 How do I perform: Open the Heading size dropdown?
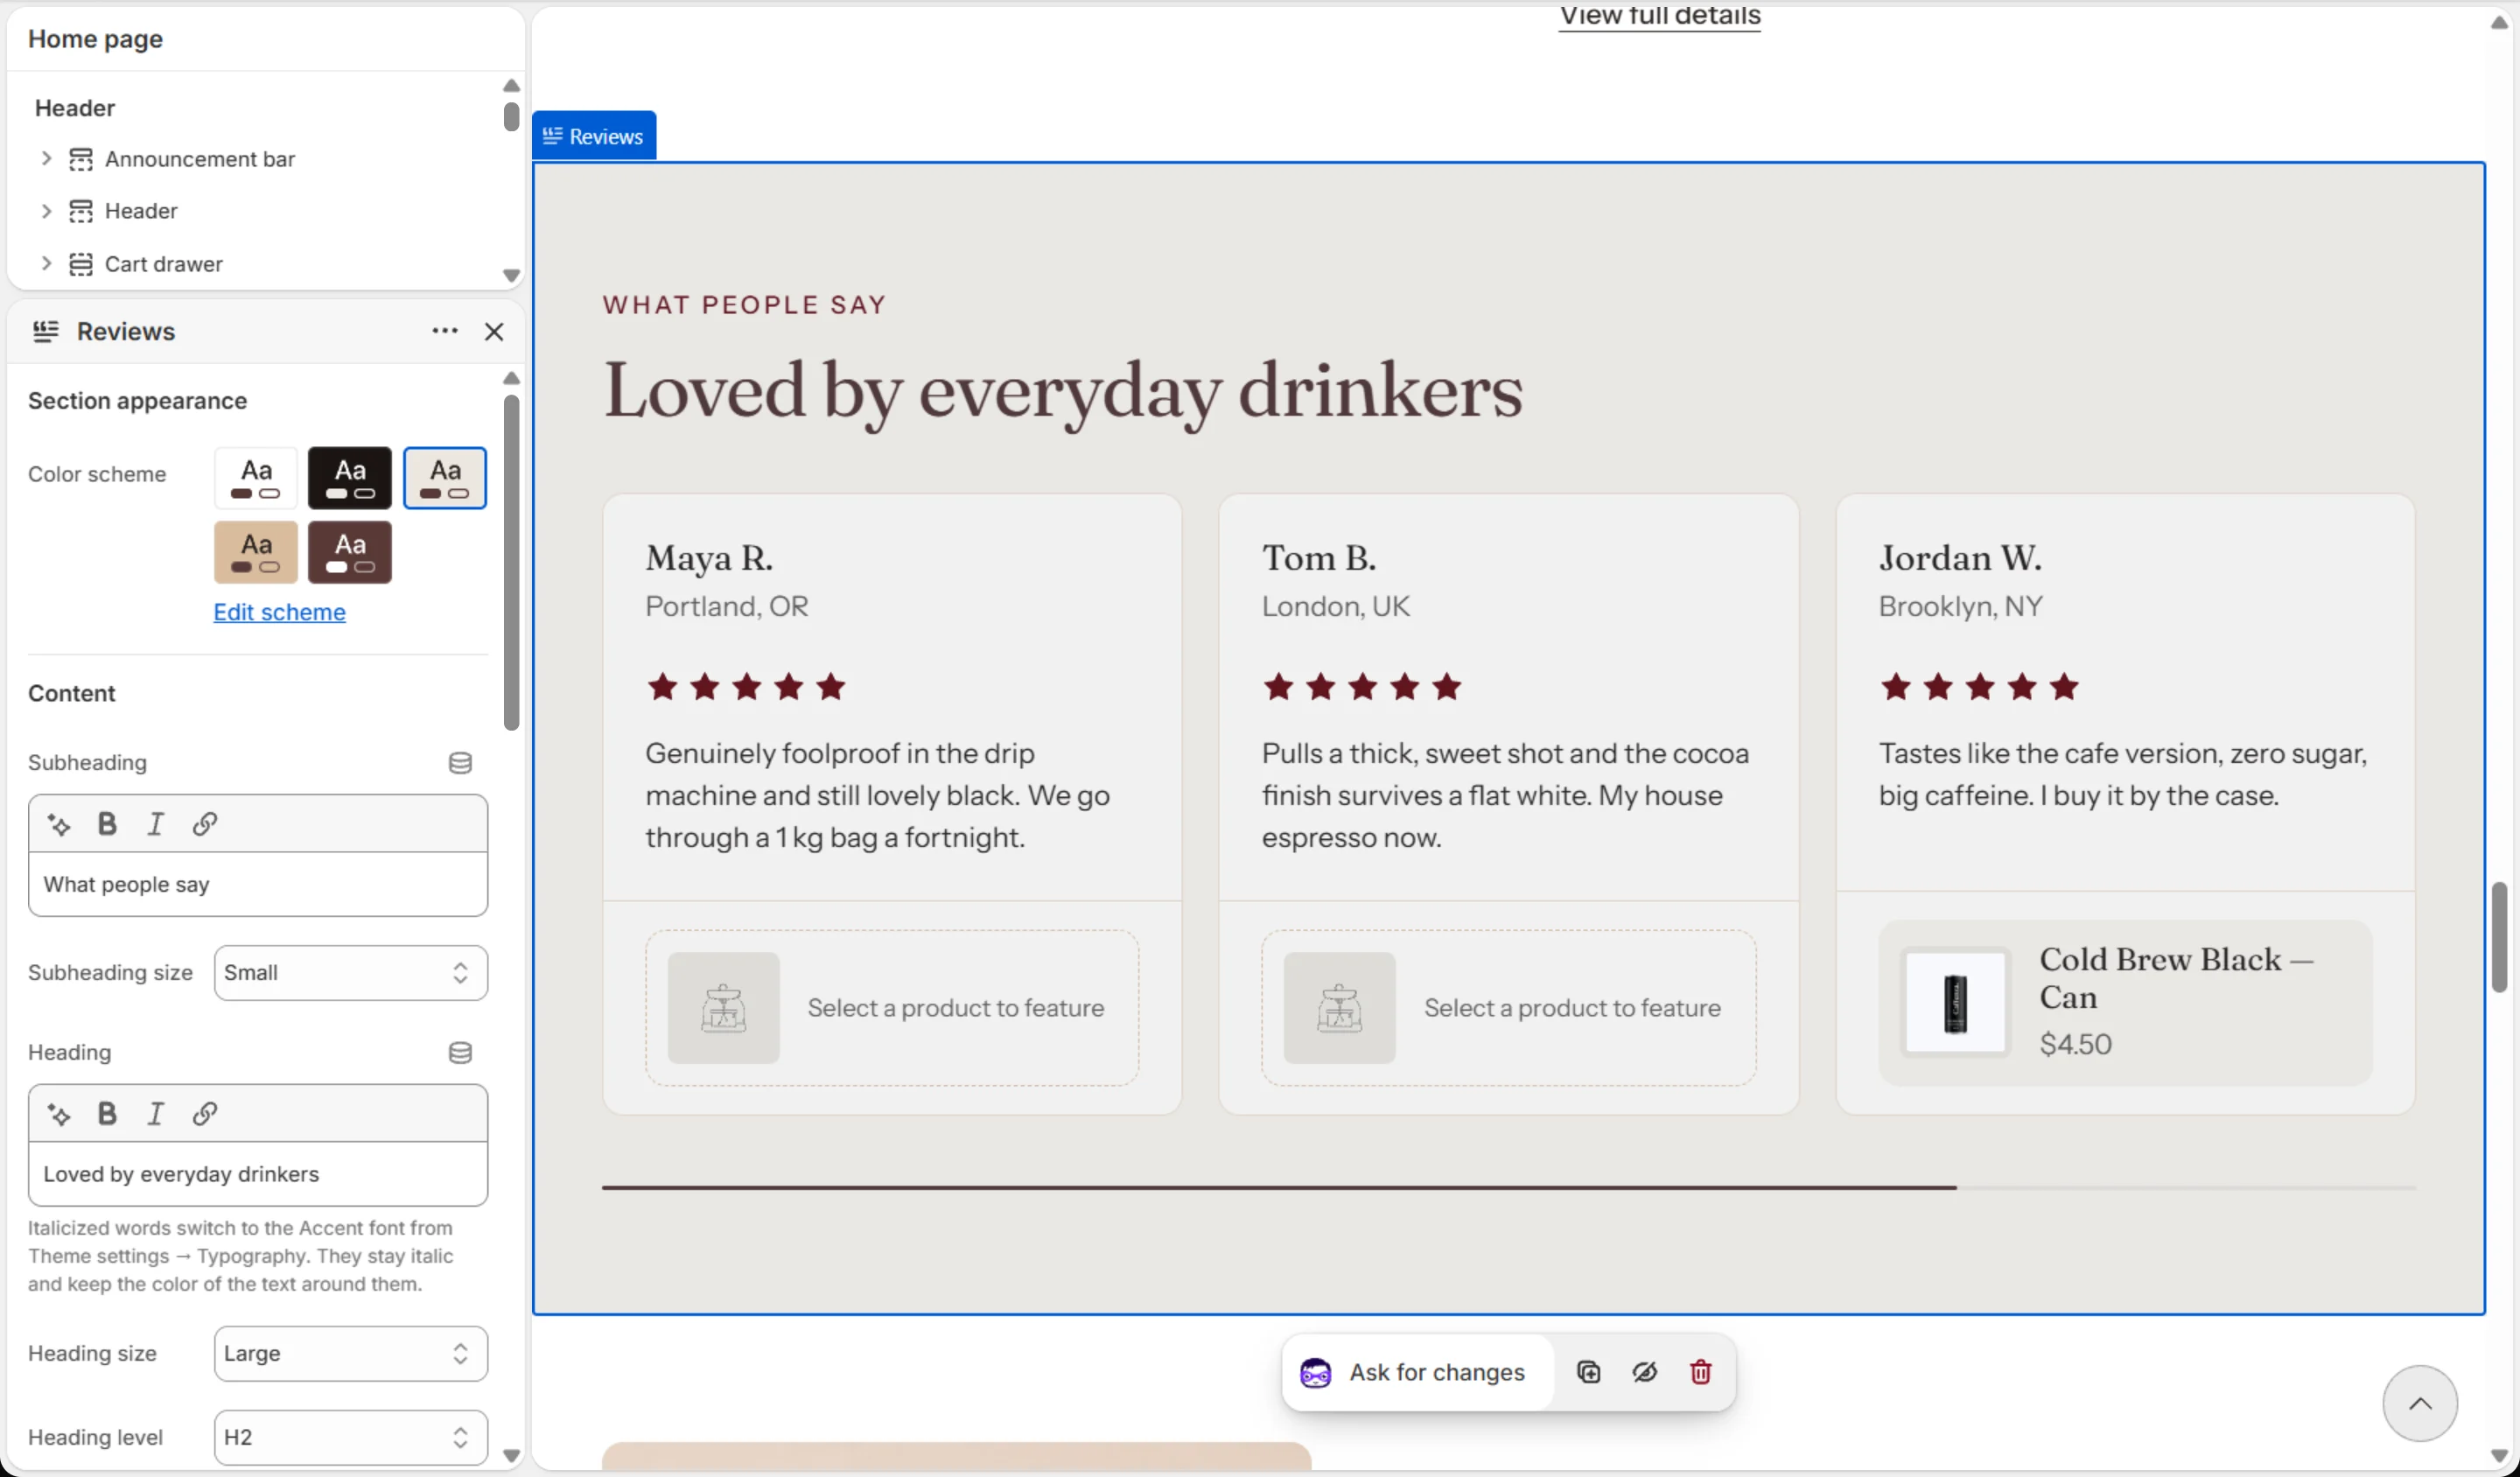click(351, 1354)
